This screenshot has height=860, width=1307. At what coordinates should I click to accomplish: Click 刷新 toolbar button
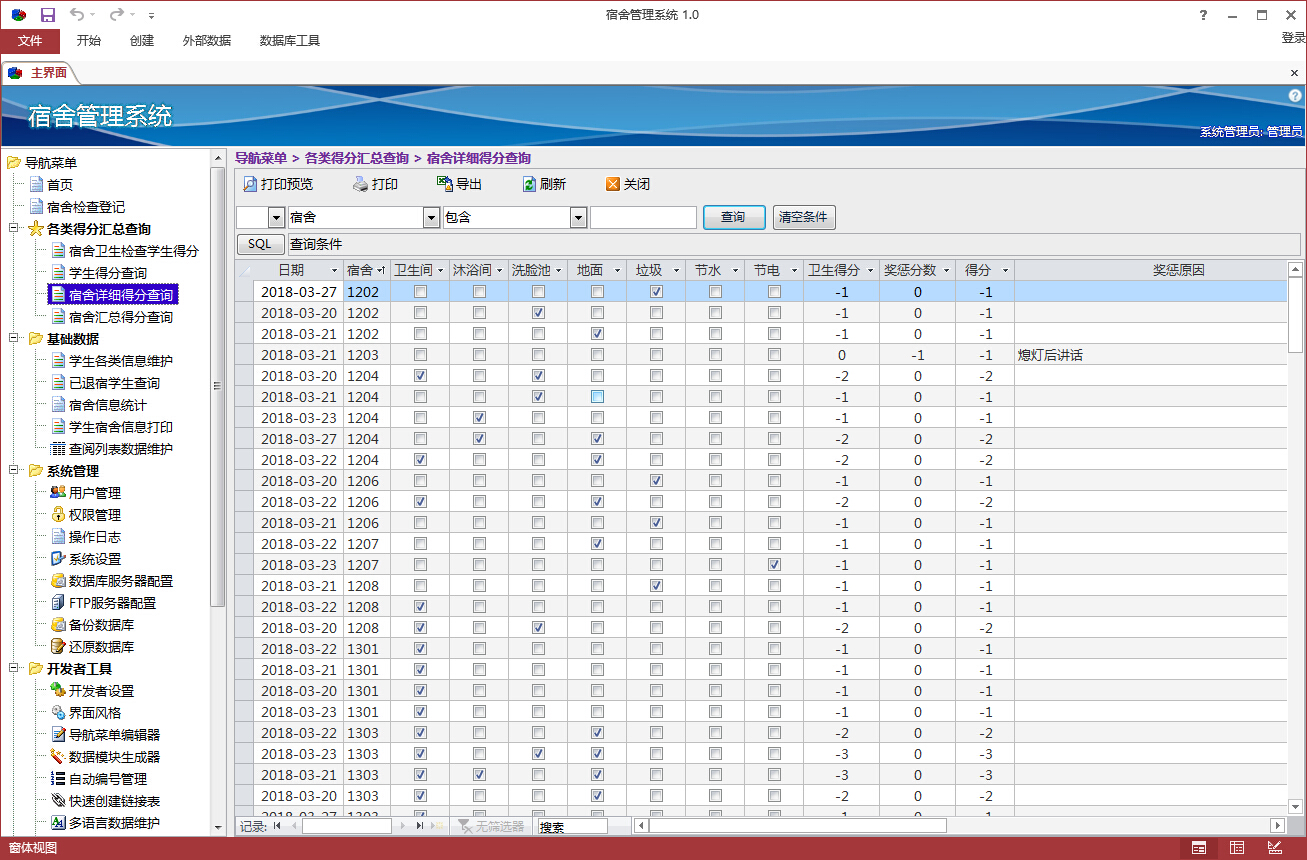(544, 184)
